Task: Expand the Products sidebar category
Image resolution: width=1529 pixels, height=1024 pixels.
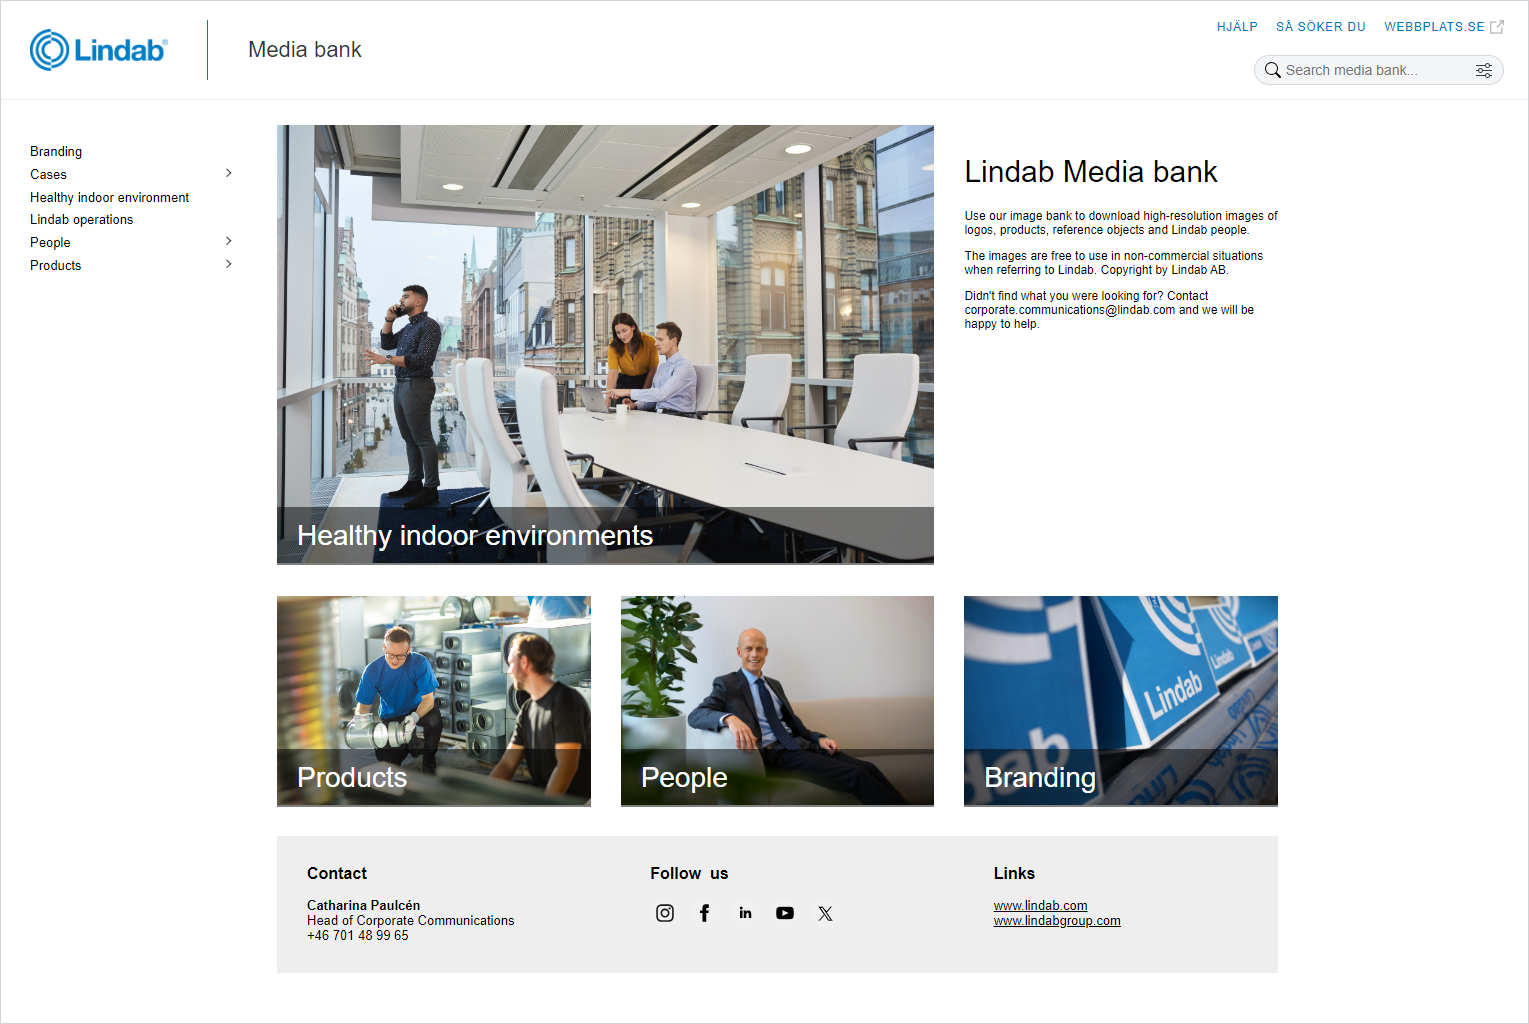Action: tap(229, 264)
